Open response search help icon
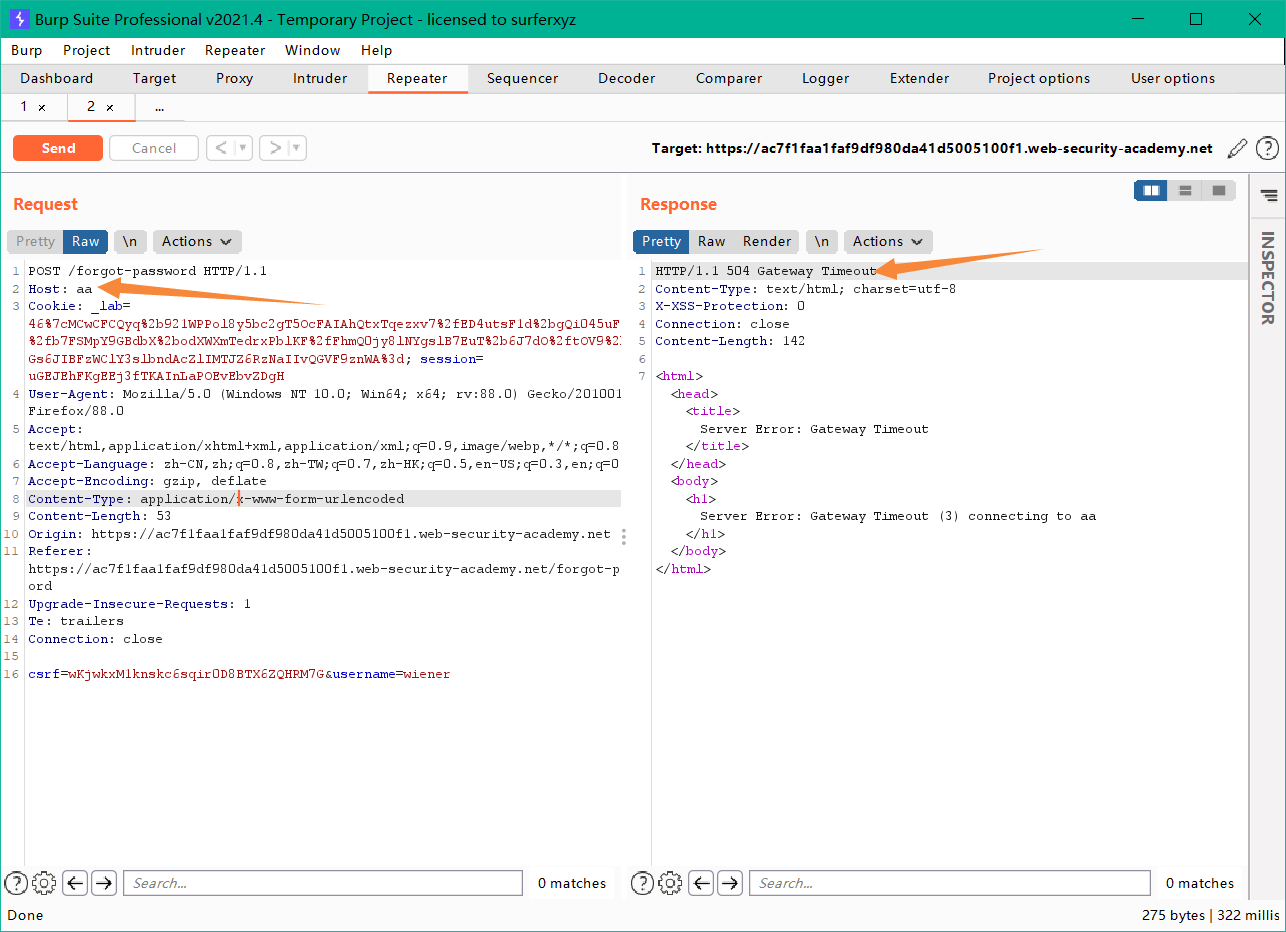 click(x=642, y=883)
